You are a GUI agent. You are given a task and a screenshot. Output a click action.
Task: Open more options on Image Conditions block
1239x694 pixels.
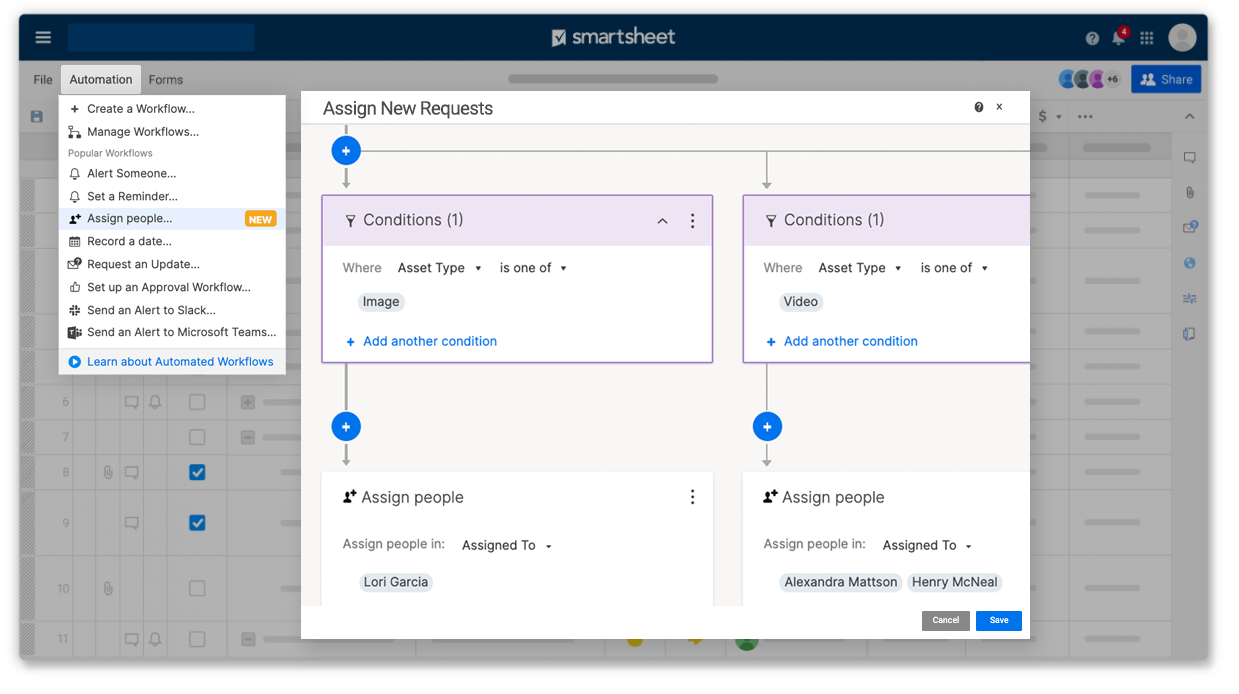(x=692, y=221)
